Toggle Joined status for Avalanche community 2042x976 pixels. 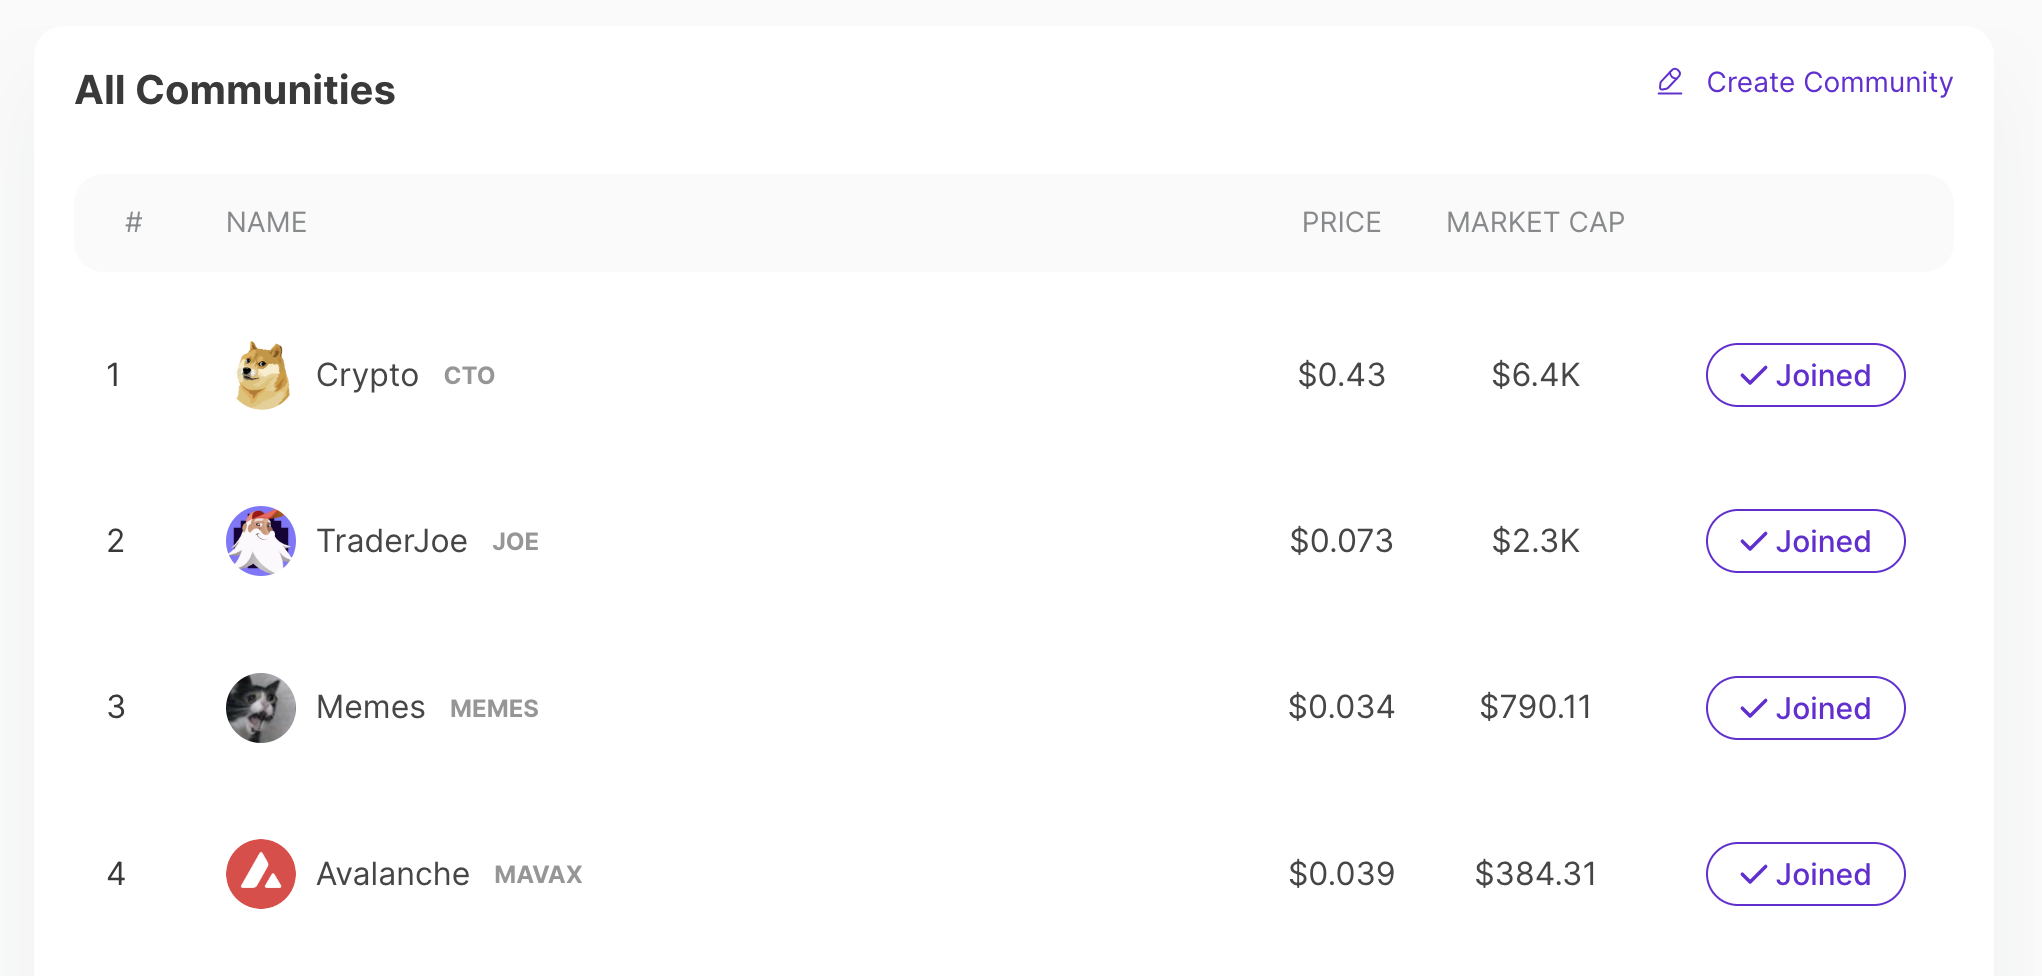(1805, 874)
